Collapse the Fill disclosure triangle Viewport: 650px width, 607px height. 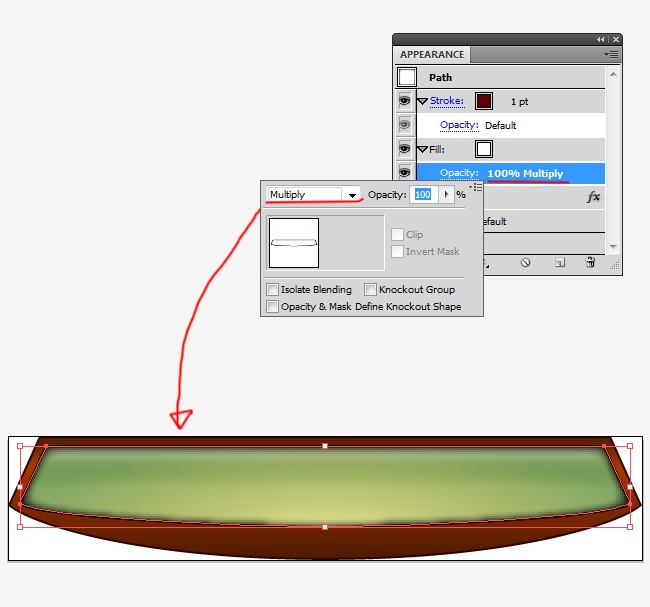[422, 149]
